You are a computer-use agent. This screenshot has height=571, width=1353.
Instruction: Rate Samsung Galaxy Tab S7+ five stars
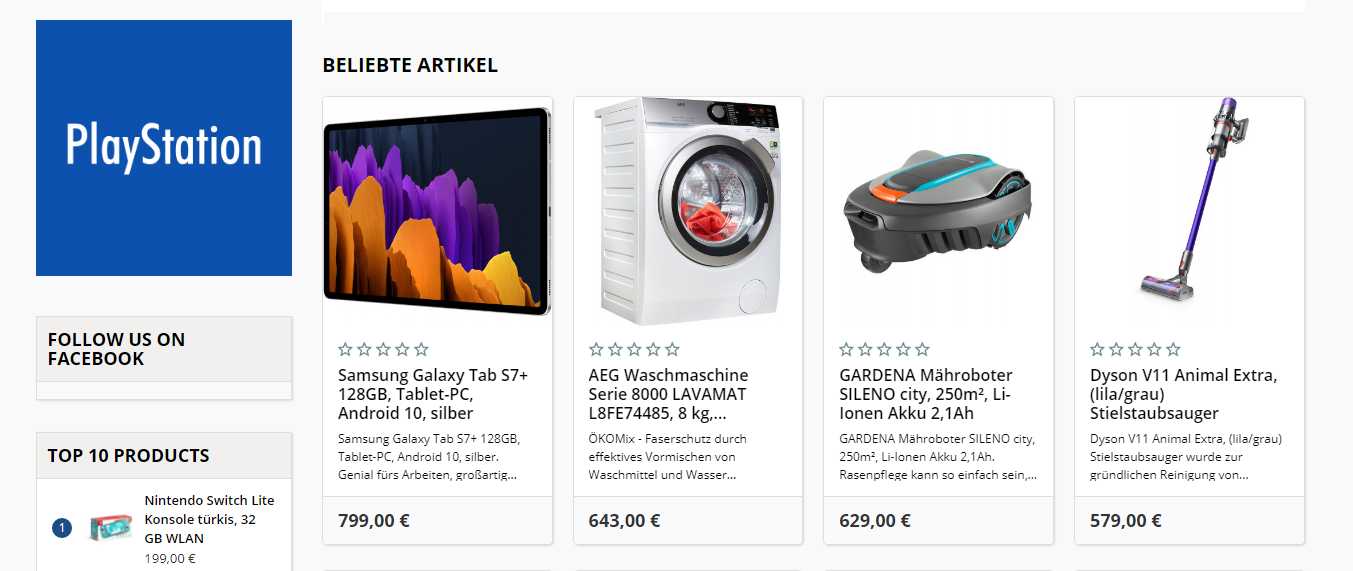click(x=421, y=349)
